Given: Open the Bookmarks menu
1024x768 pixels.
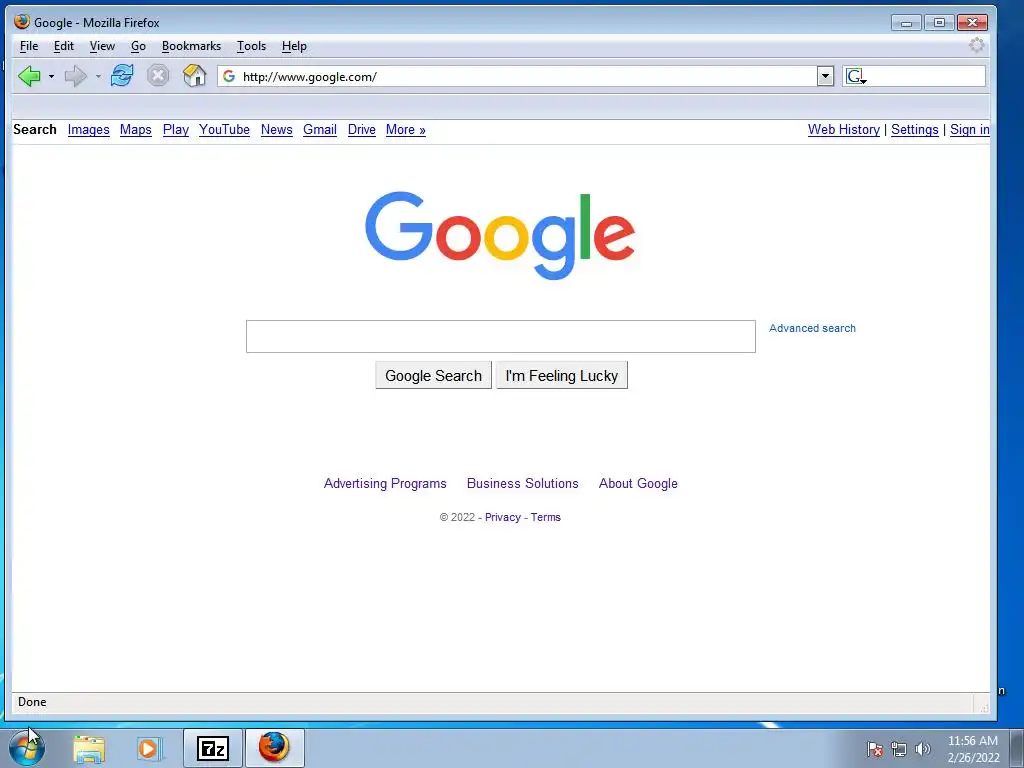Looking at the screenshot, I should 191,46.
